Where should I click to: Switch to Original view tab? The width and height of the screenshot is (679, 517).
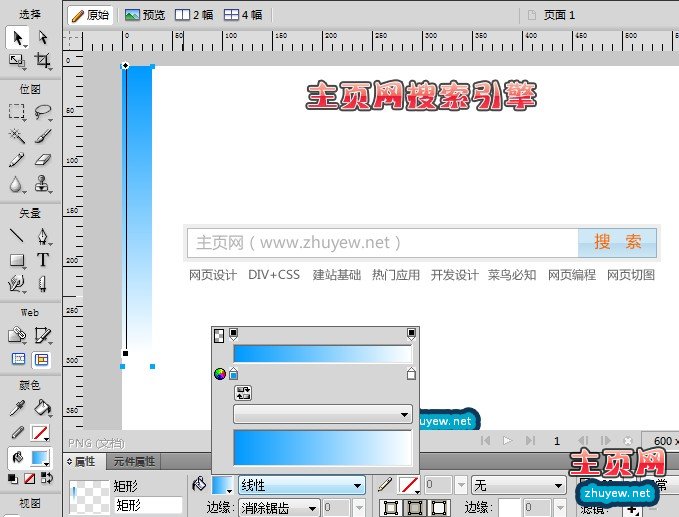point(91,15)
